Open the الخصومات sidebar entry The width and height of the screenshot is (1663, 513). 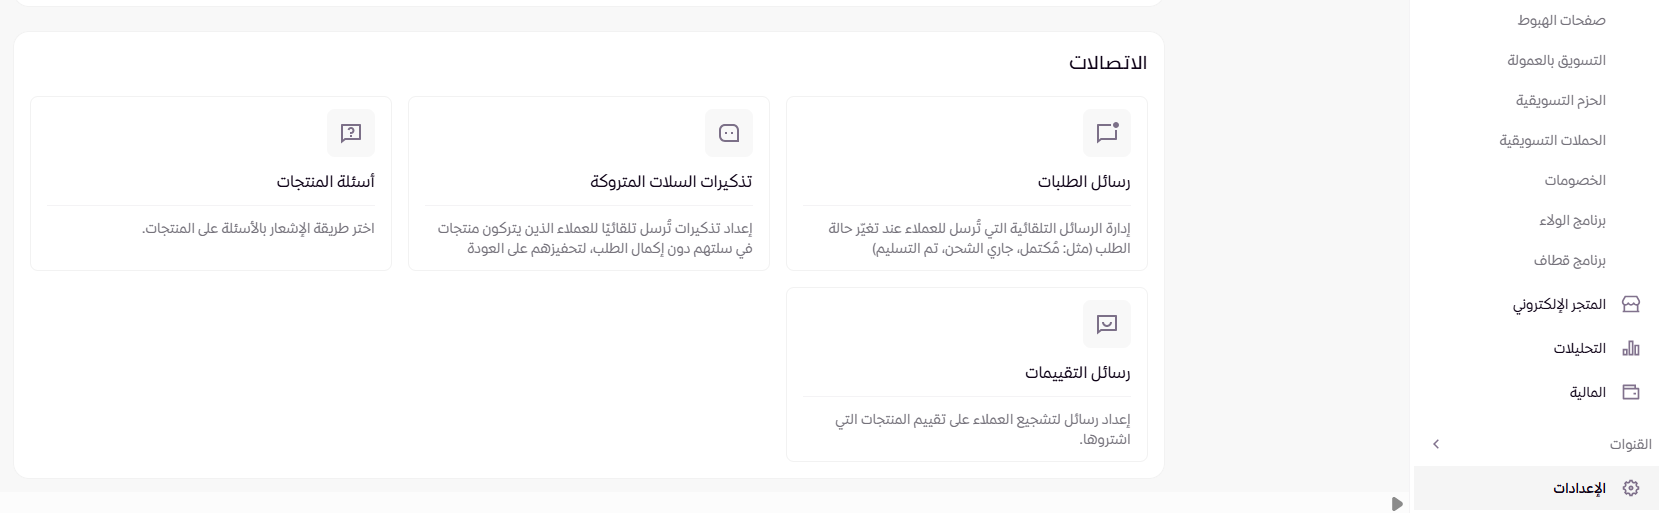click(x=1575, y=180)
